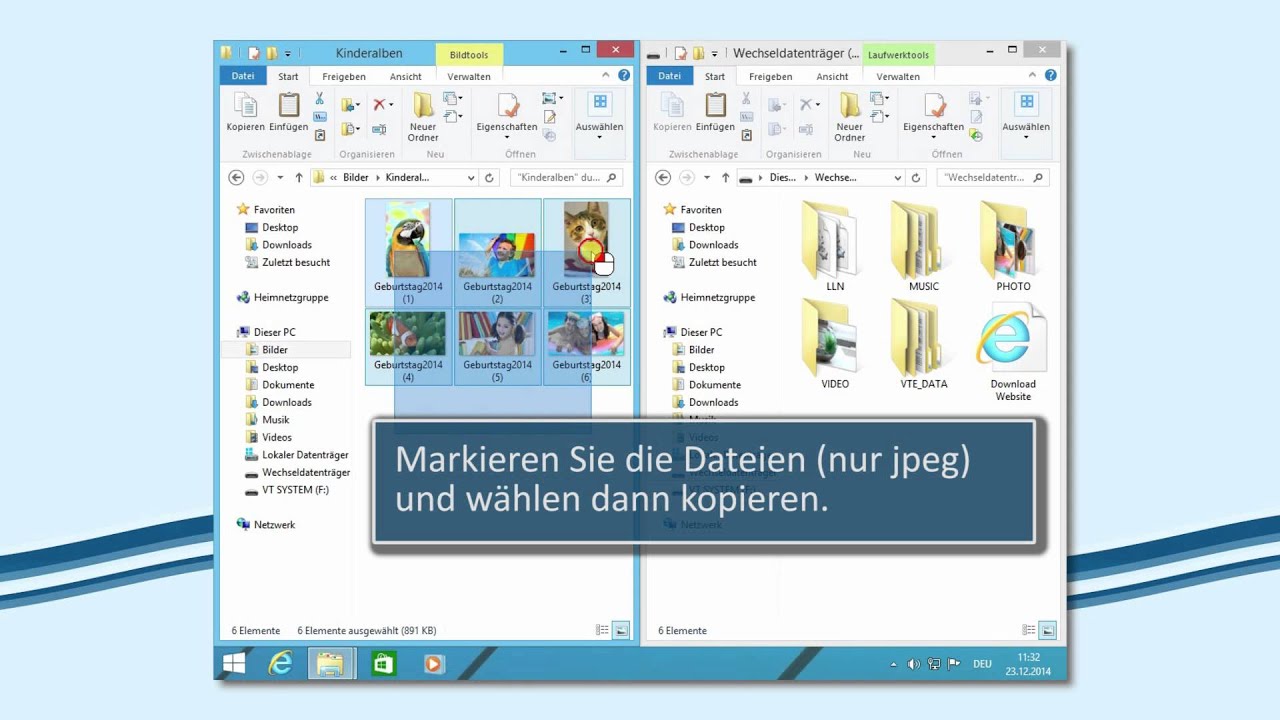
Task: Open Easy access dropdown in Kinderalben ribbon
Action: (x=453, y=117)
